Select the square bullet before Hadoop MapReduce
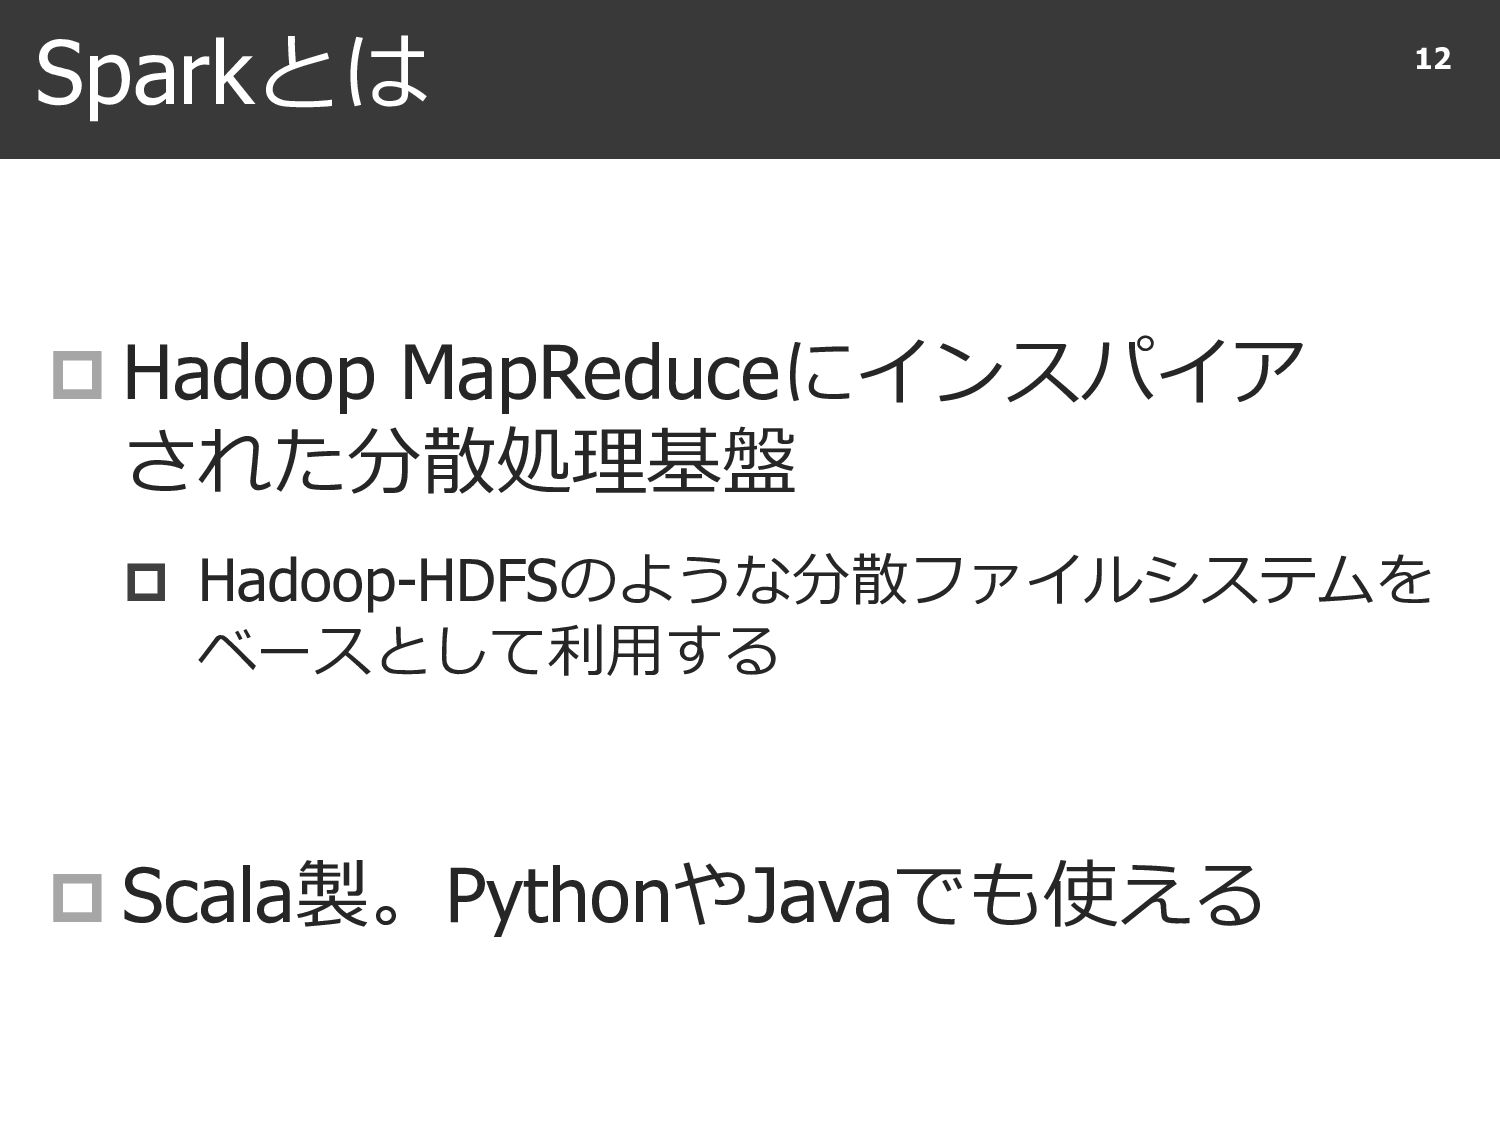Viewport: 1500px width, 1125px height. pos(78,375)
